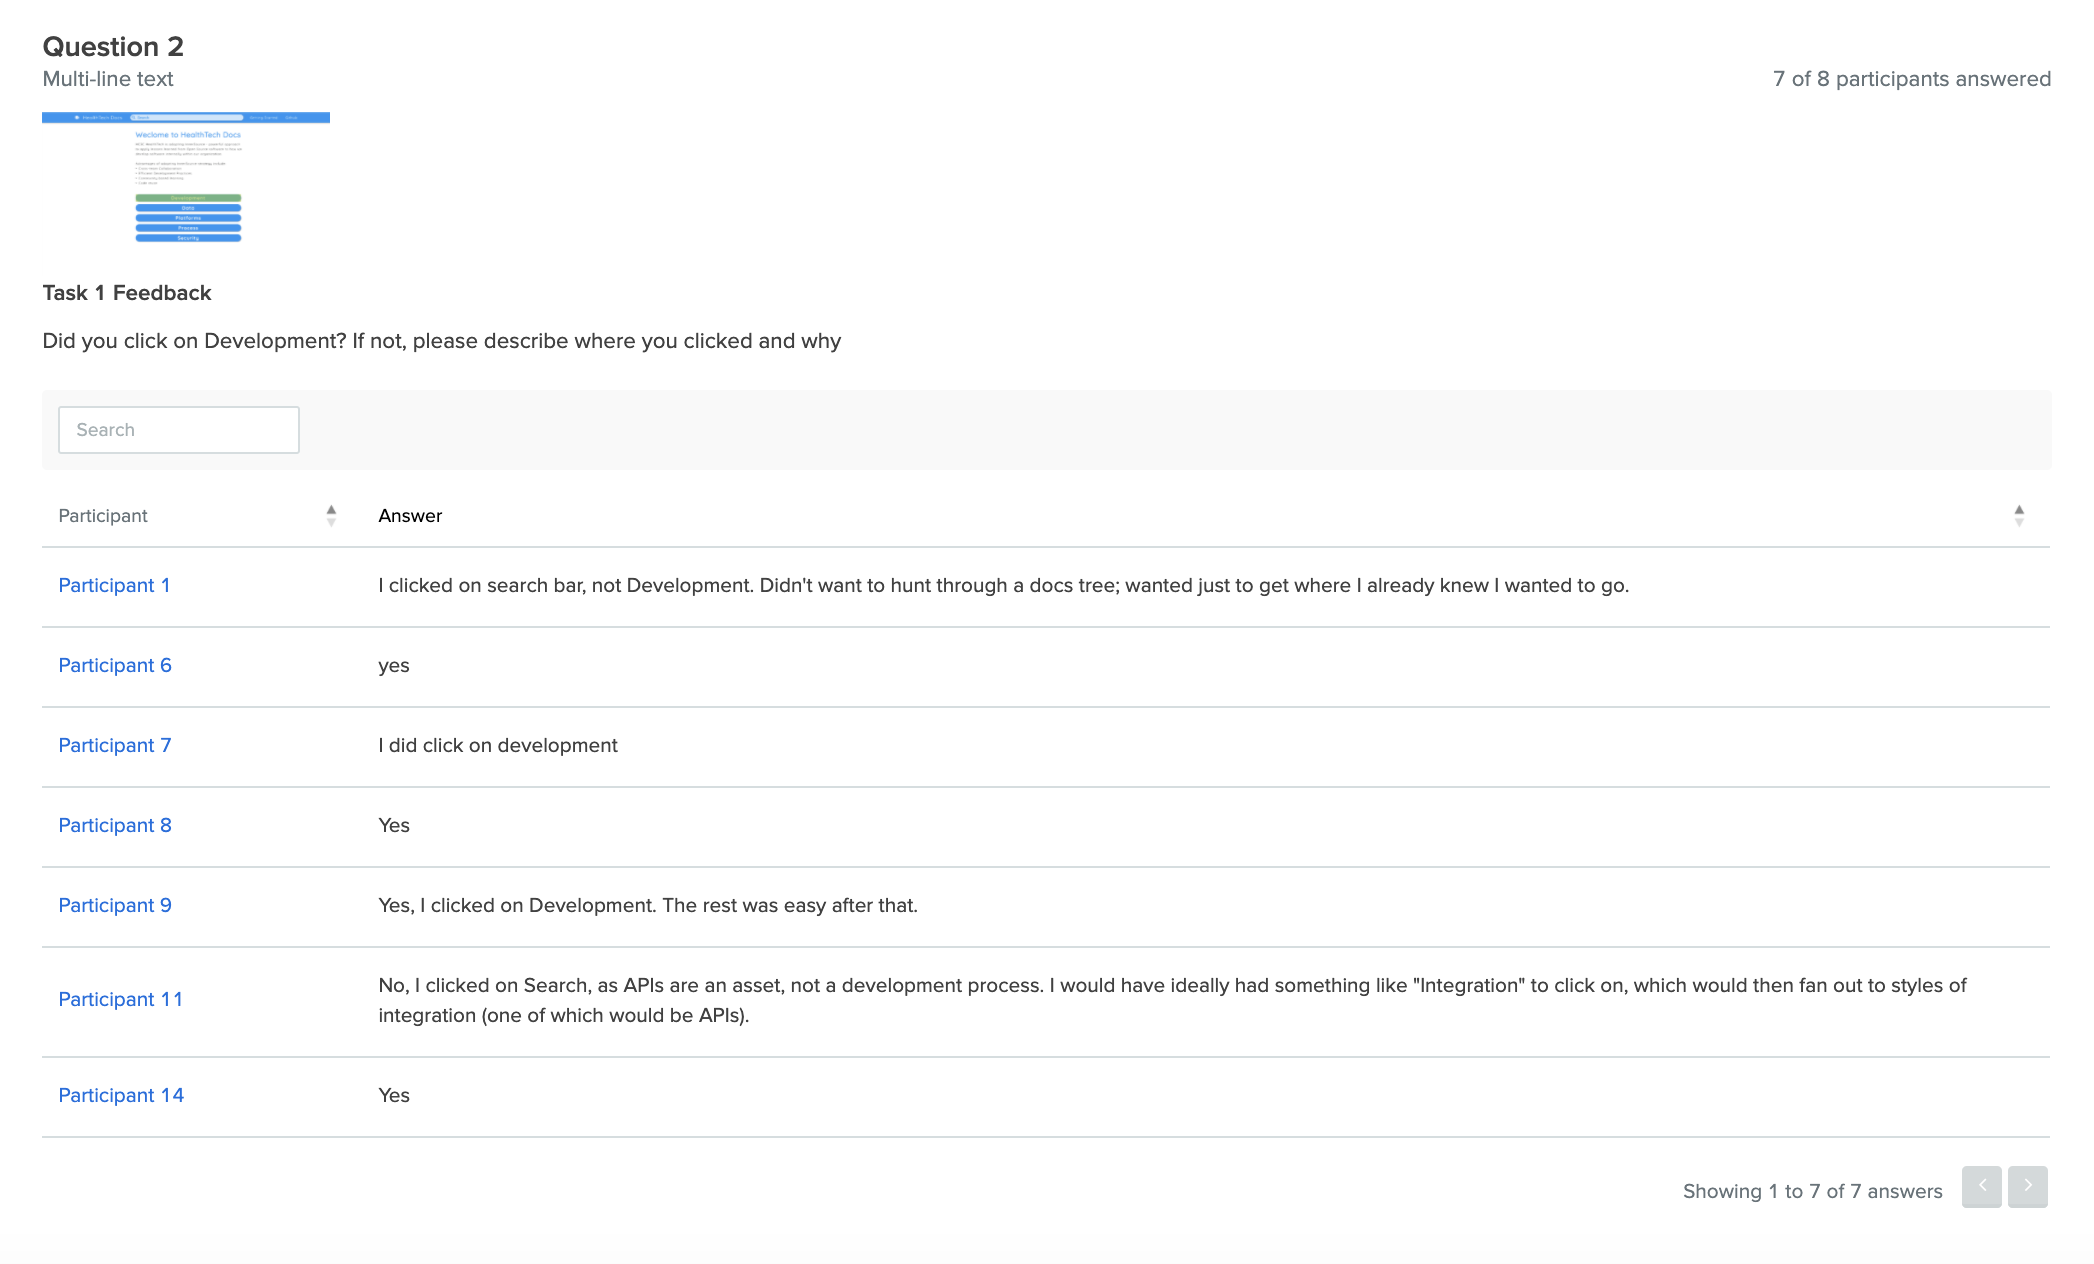This screenshot has height=1264, width=2094.
Task: Click the 'Multi-line text' label
Action: pos(108,79)
